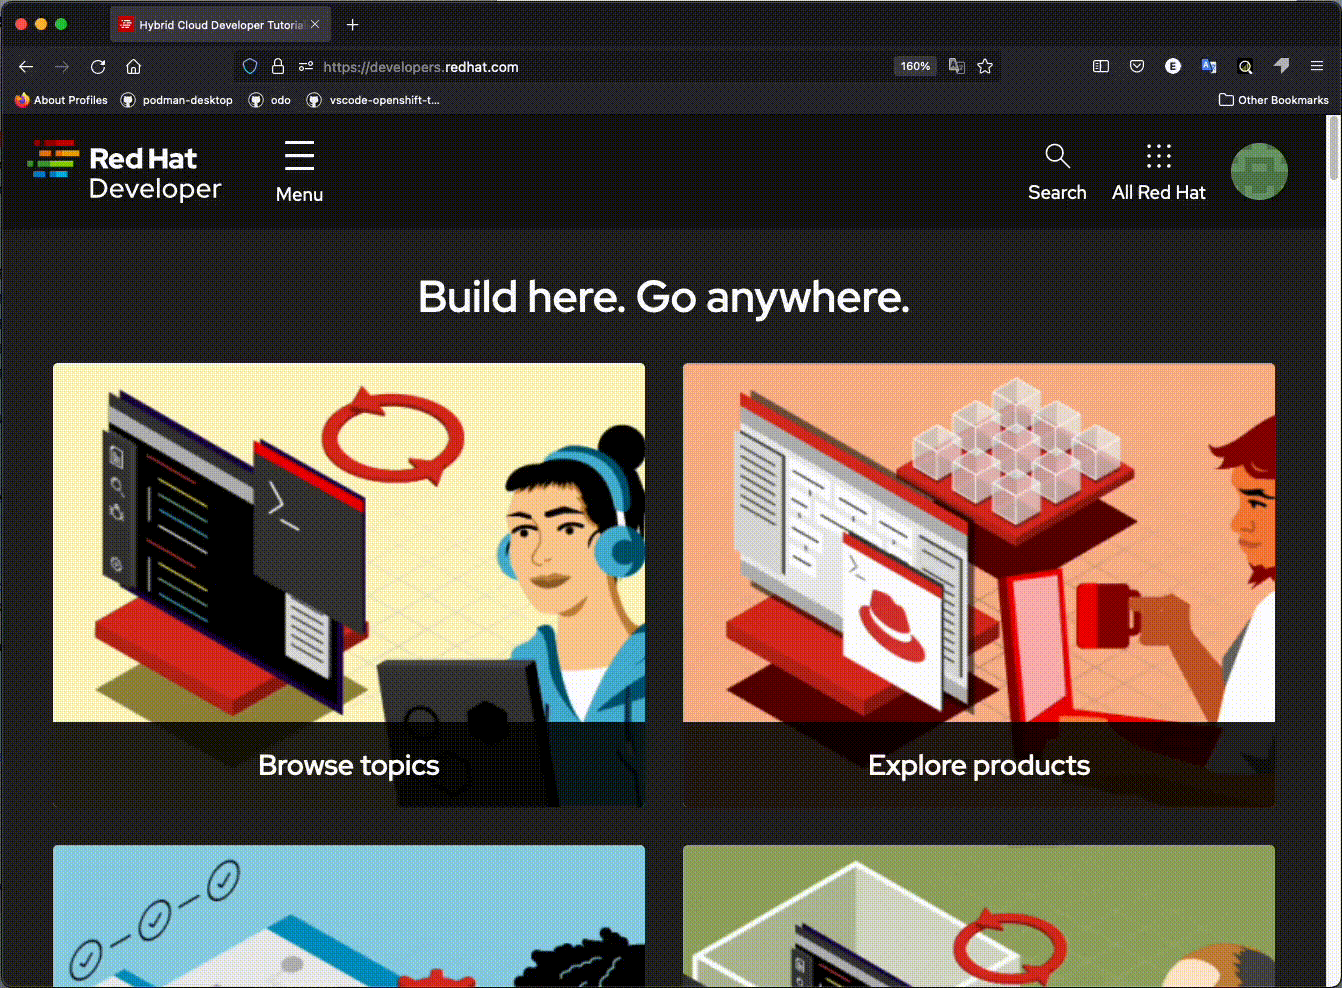Click the page translate icon in address bar

point(957,67)
